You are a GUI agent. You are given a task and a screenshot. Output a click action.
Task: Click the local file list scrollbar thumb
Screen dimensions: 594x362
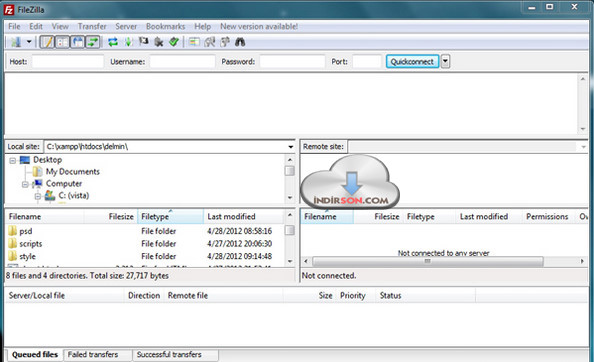[289, 230]
